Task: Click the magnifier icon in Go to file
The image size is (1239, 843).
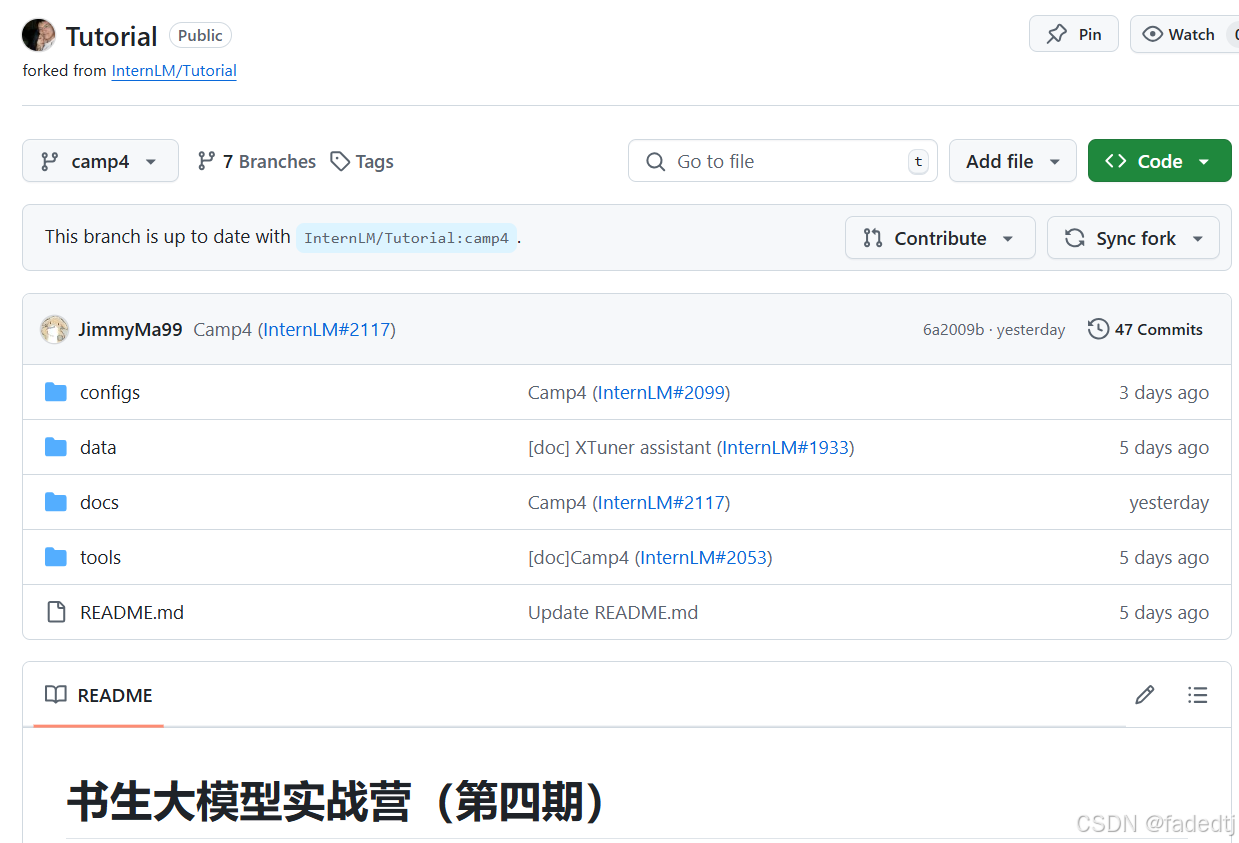Action: pos(656,161)
